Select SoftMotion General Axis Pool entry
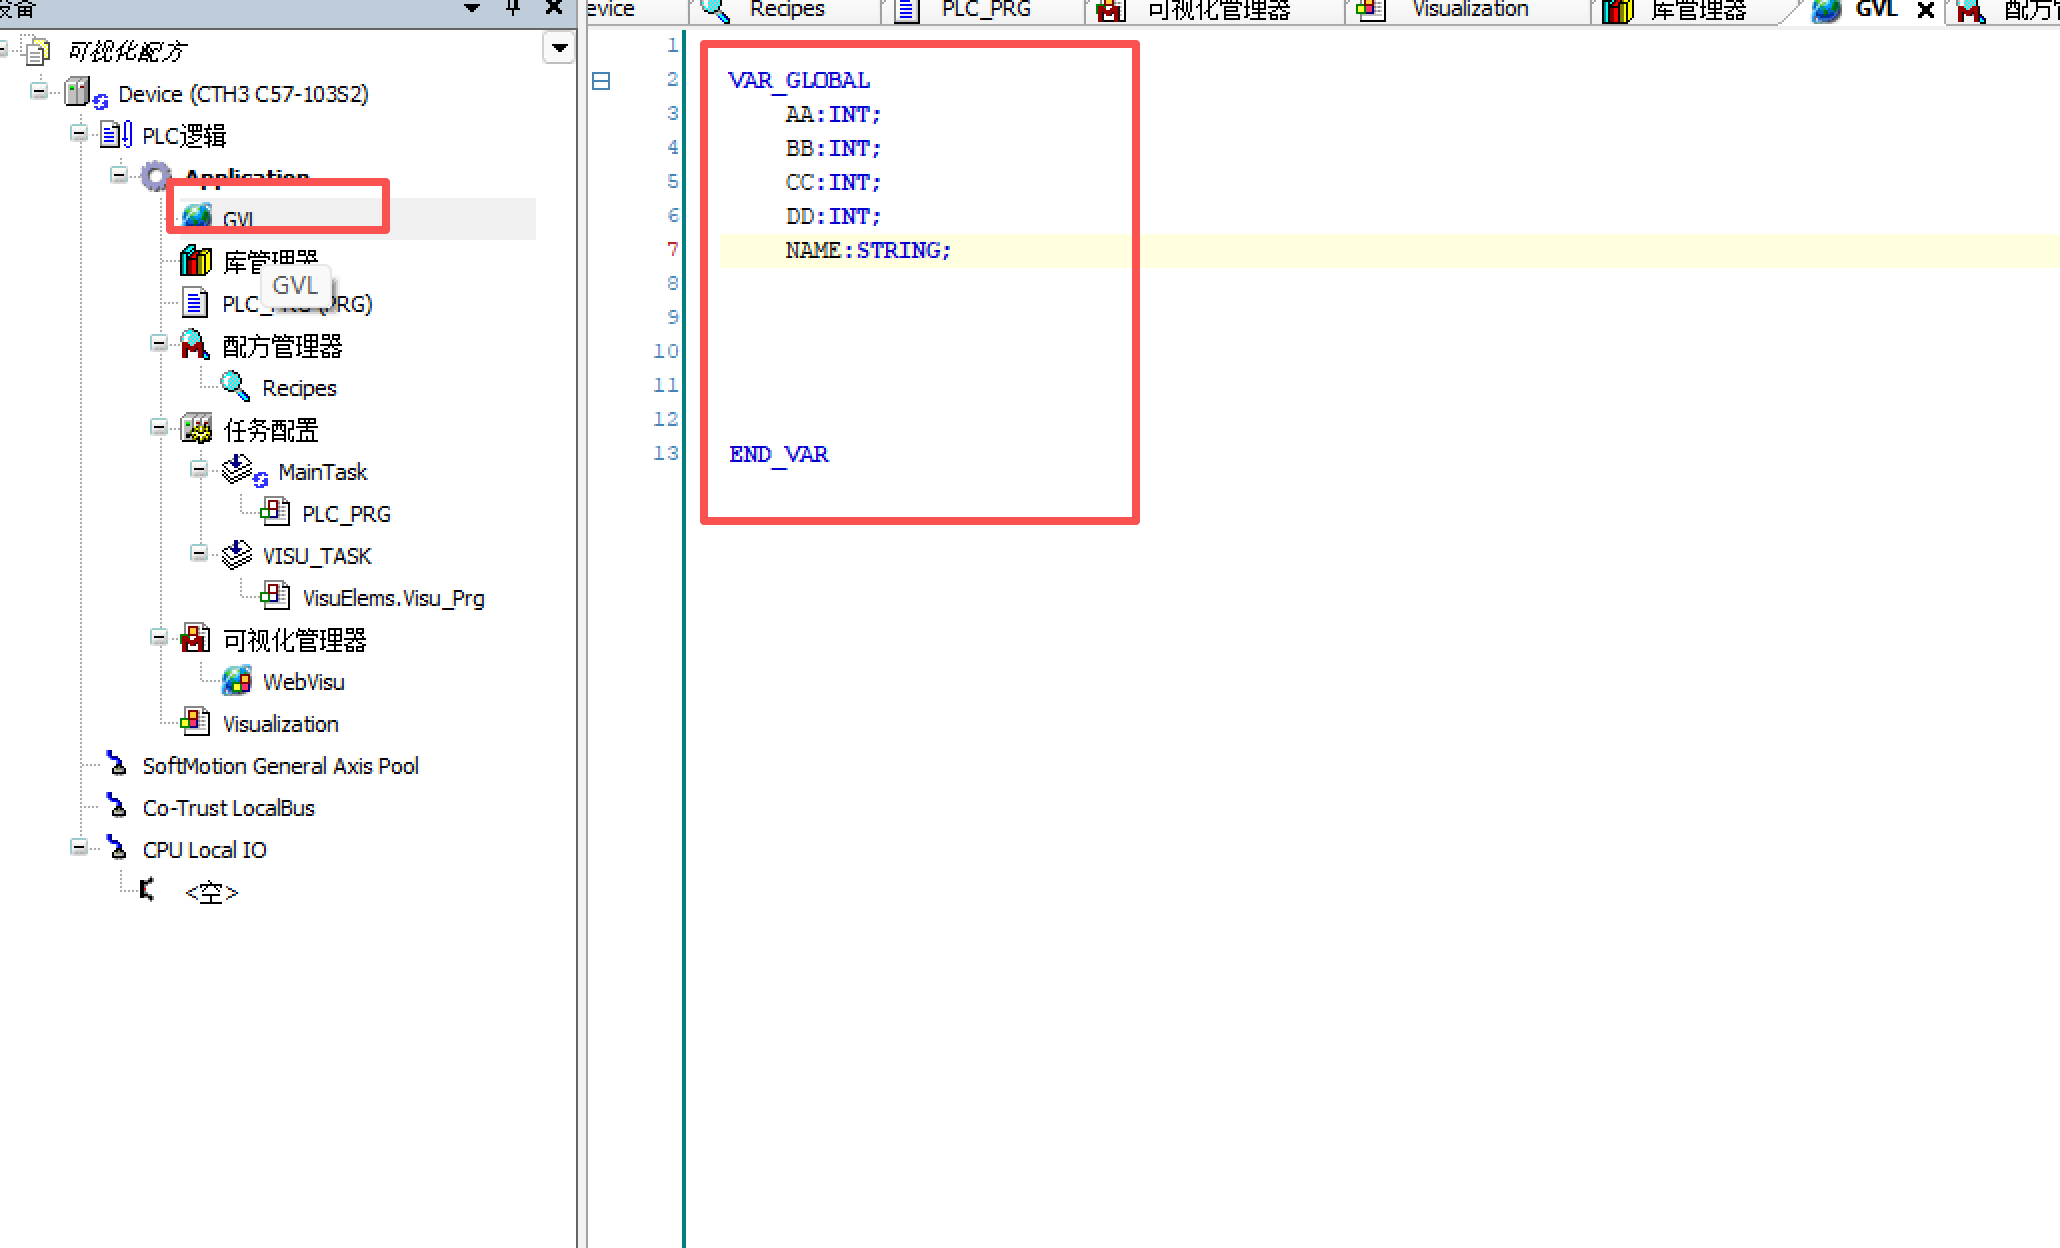The image size is (2060, 1248). pos(280,766)
